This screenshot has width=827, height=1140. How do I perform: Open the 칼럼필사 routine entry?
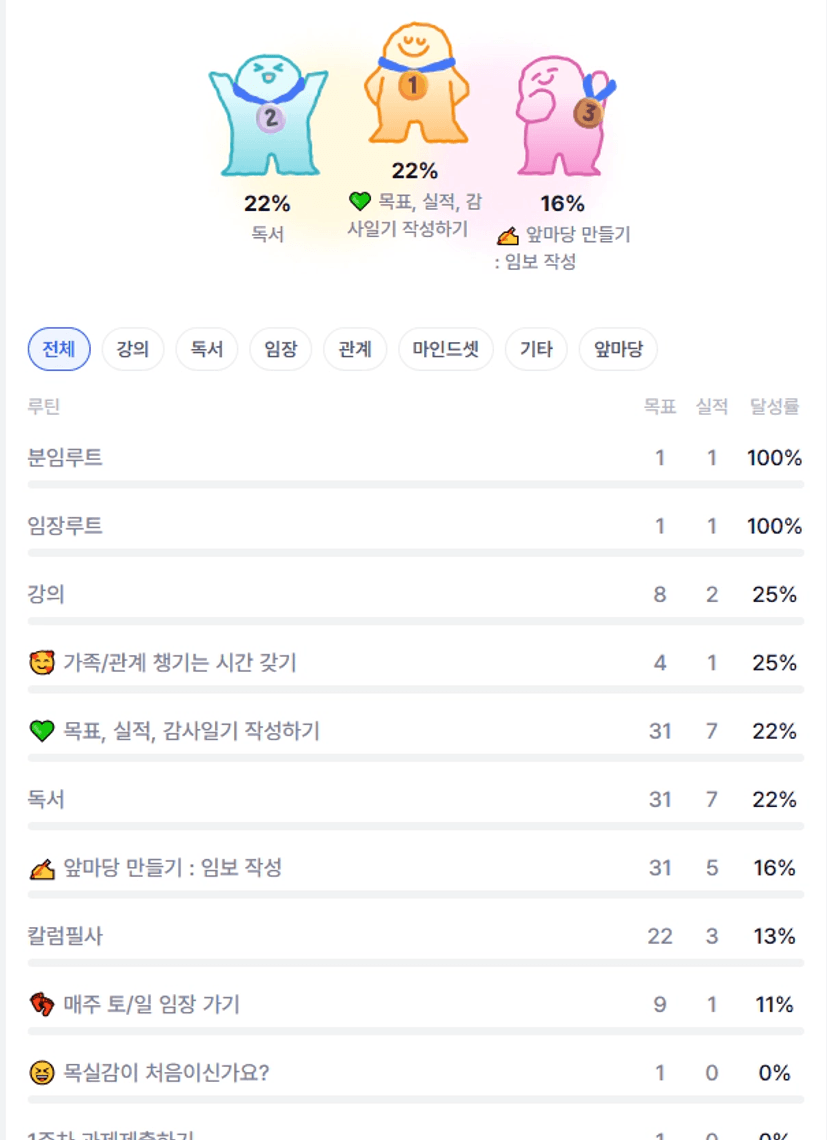66,937
